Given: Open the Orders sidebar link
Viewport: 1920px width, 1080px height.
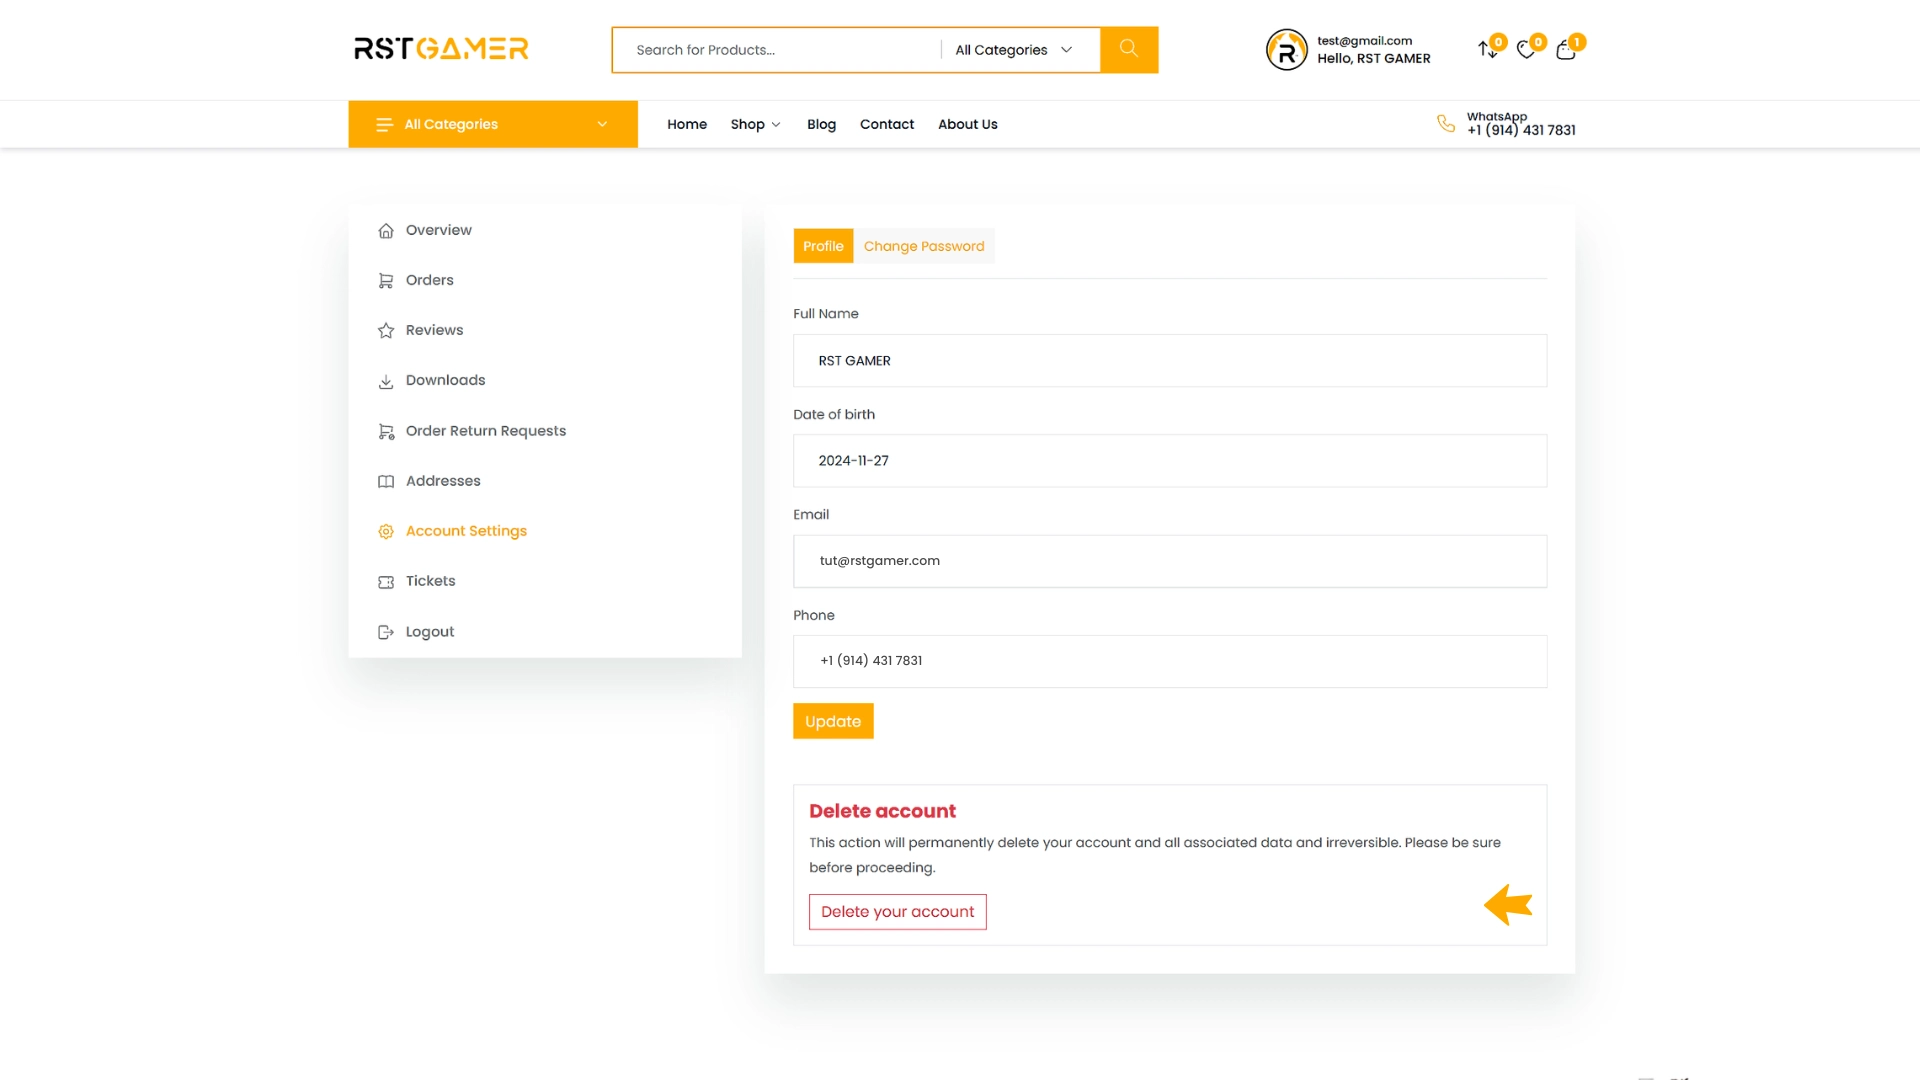Looking at the screenshot, I should 430,280.
